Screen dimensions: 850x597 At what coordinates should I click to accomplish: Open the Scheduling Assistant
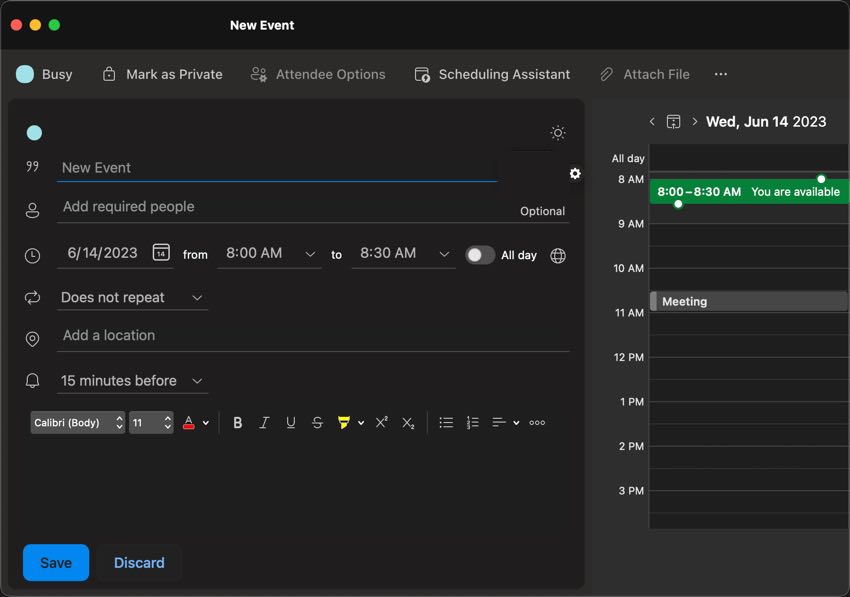[492, 74]
